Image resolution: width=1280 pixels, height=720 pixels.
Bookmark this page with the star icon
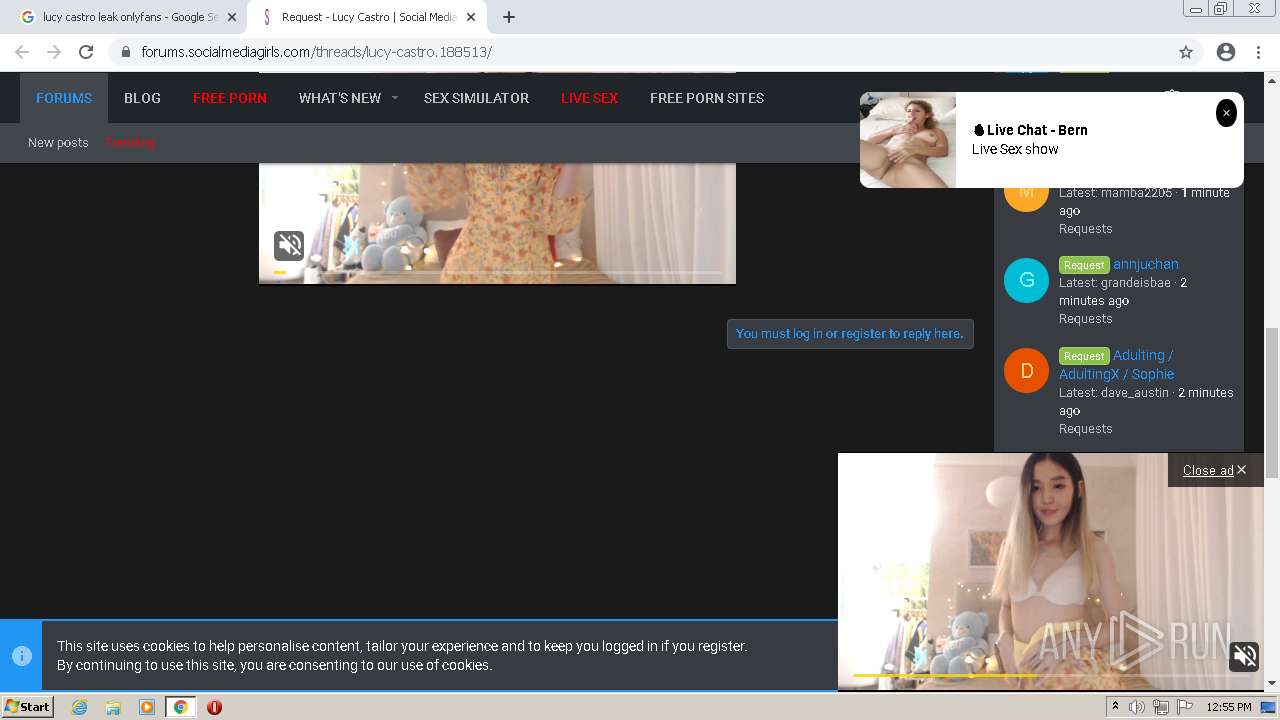pyautogui.click(x=1186, y=52)
